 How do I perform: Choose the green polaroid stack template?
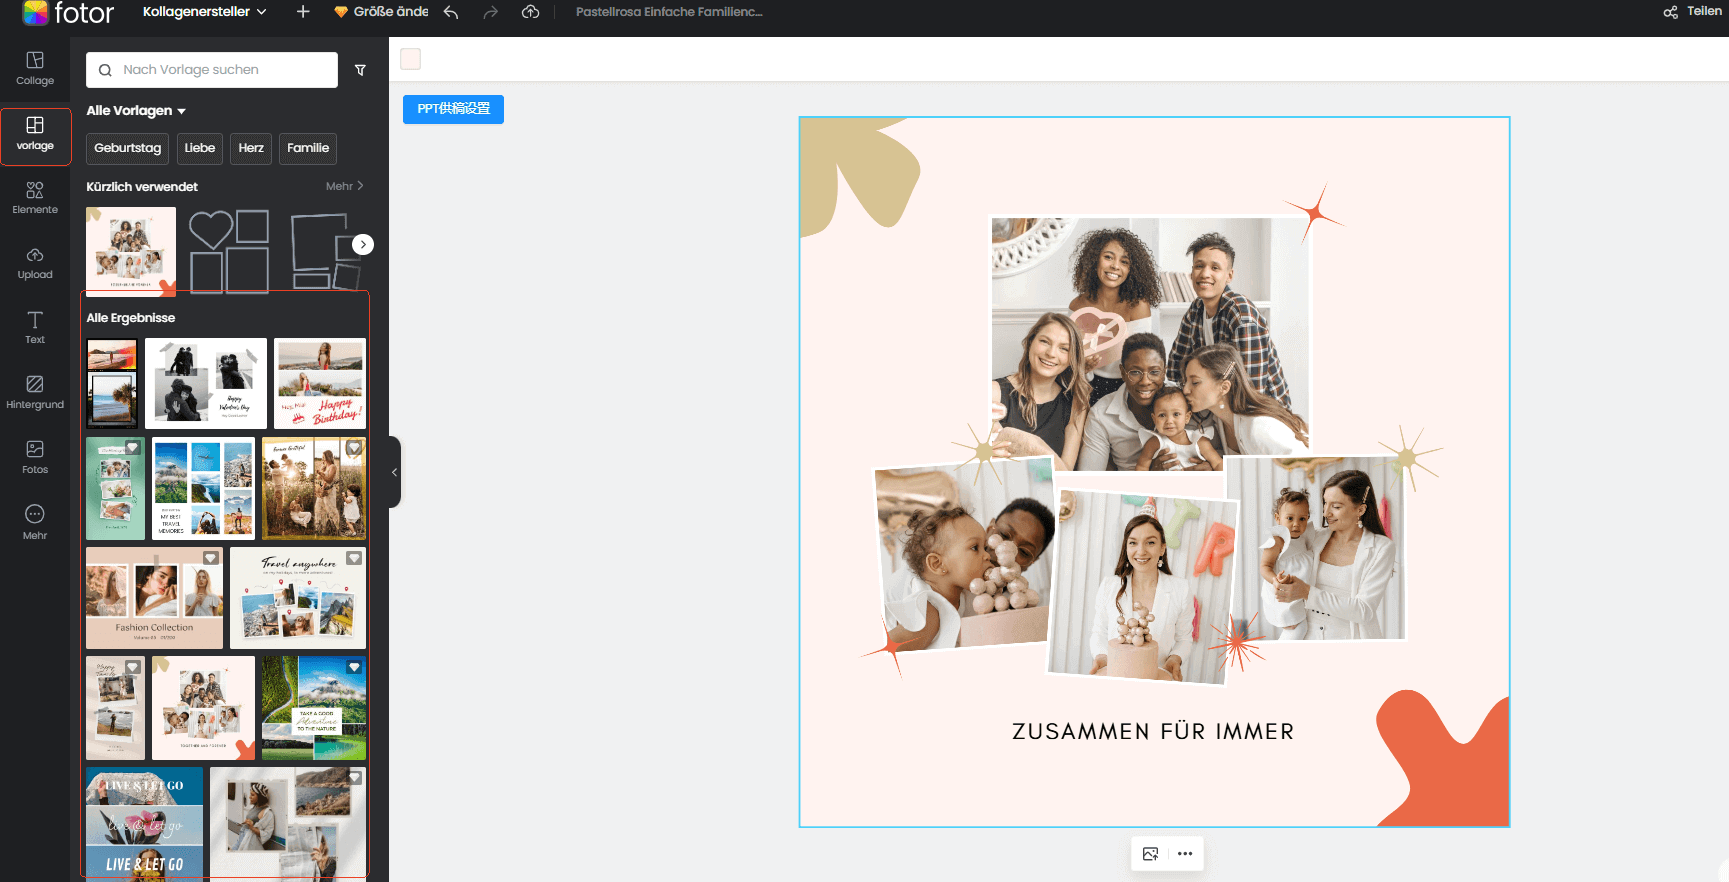[x=115, y=488]
